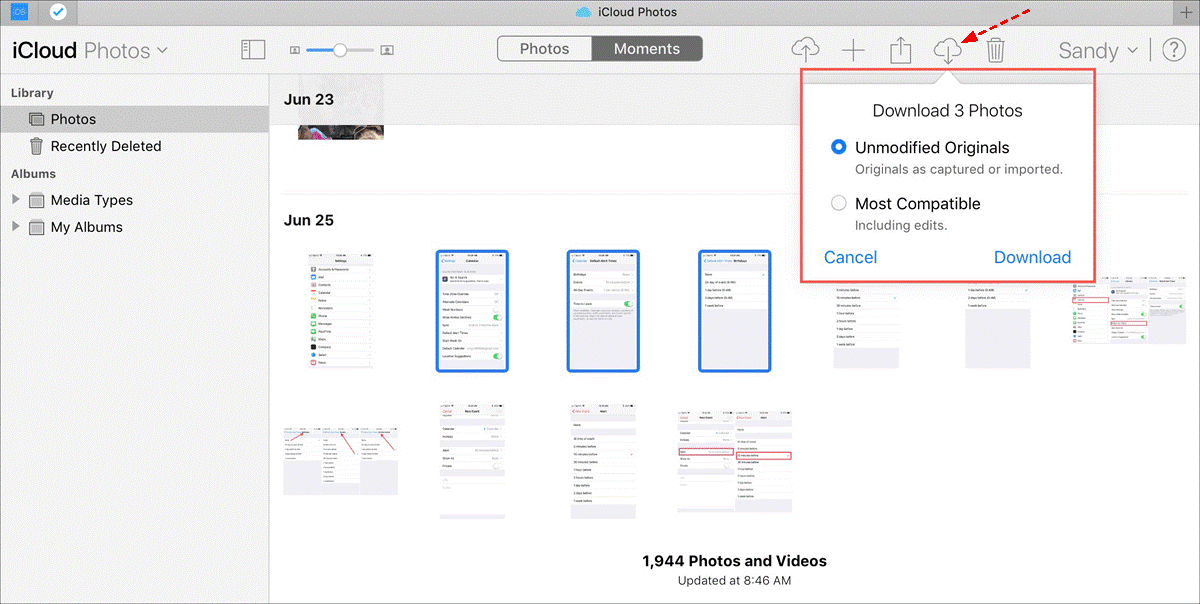Select Most Compatible radio button
This screenshot has height=604, width=1200.
[x=839, y=203]
